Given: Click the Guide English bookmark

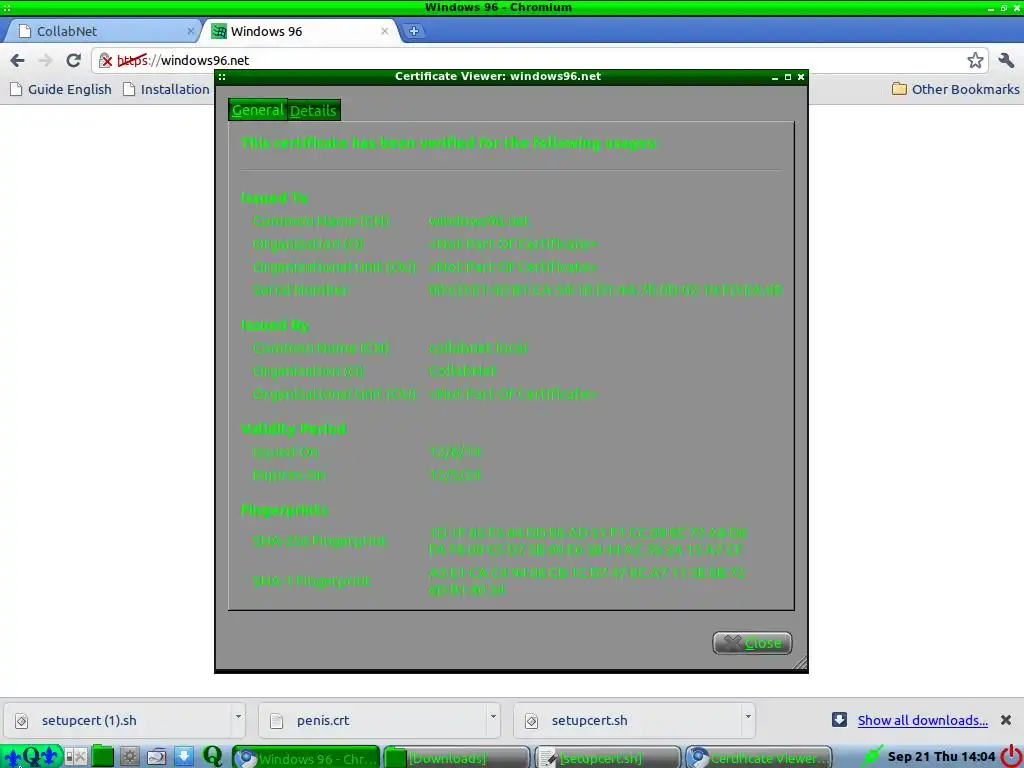Looking at the screenshot, I should (x=61, y=89).
